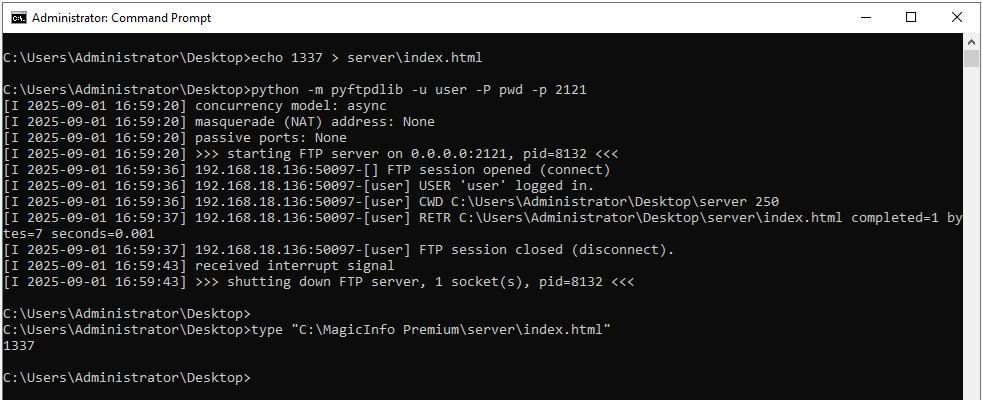Image resolution: width=982 pixels, height=400 pixels.
Task: Close the Command Prompt window
Action: pyautogui.click(x=957, y=17)
